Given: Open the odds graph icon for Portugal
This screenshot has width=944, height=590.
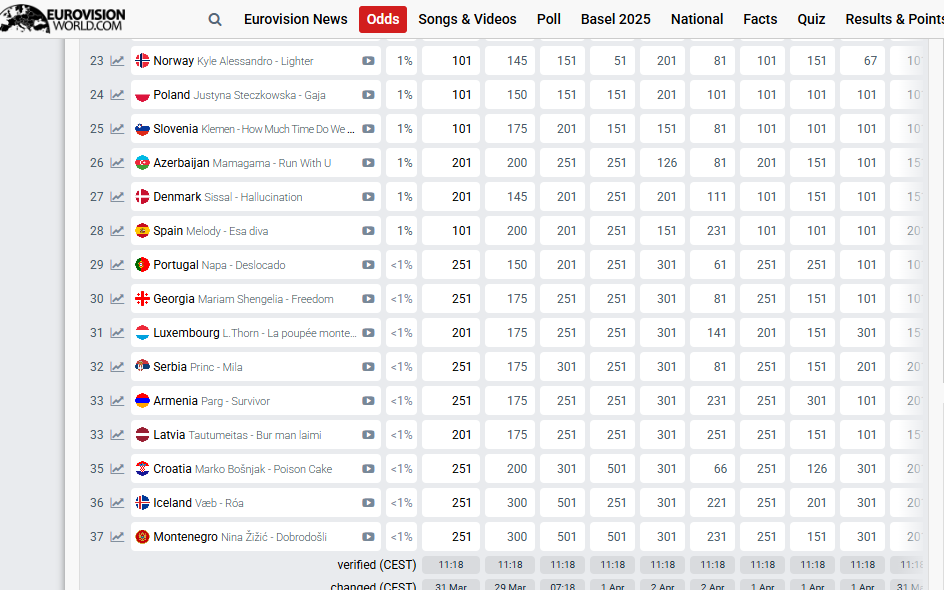Looking at the screenshot, I should coord(117,265).
